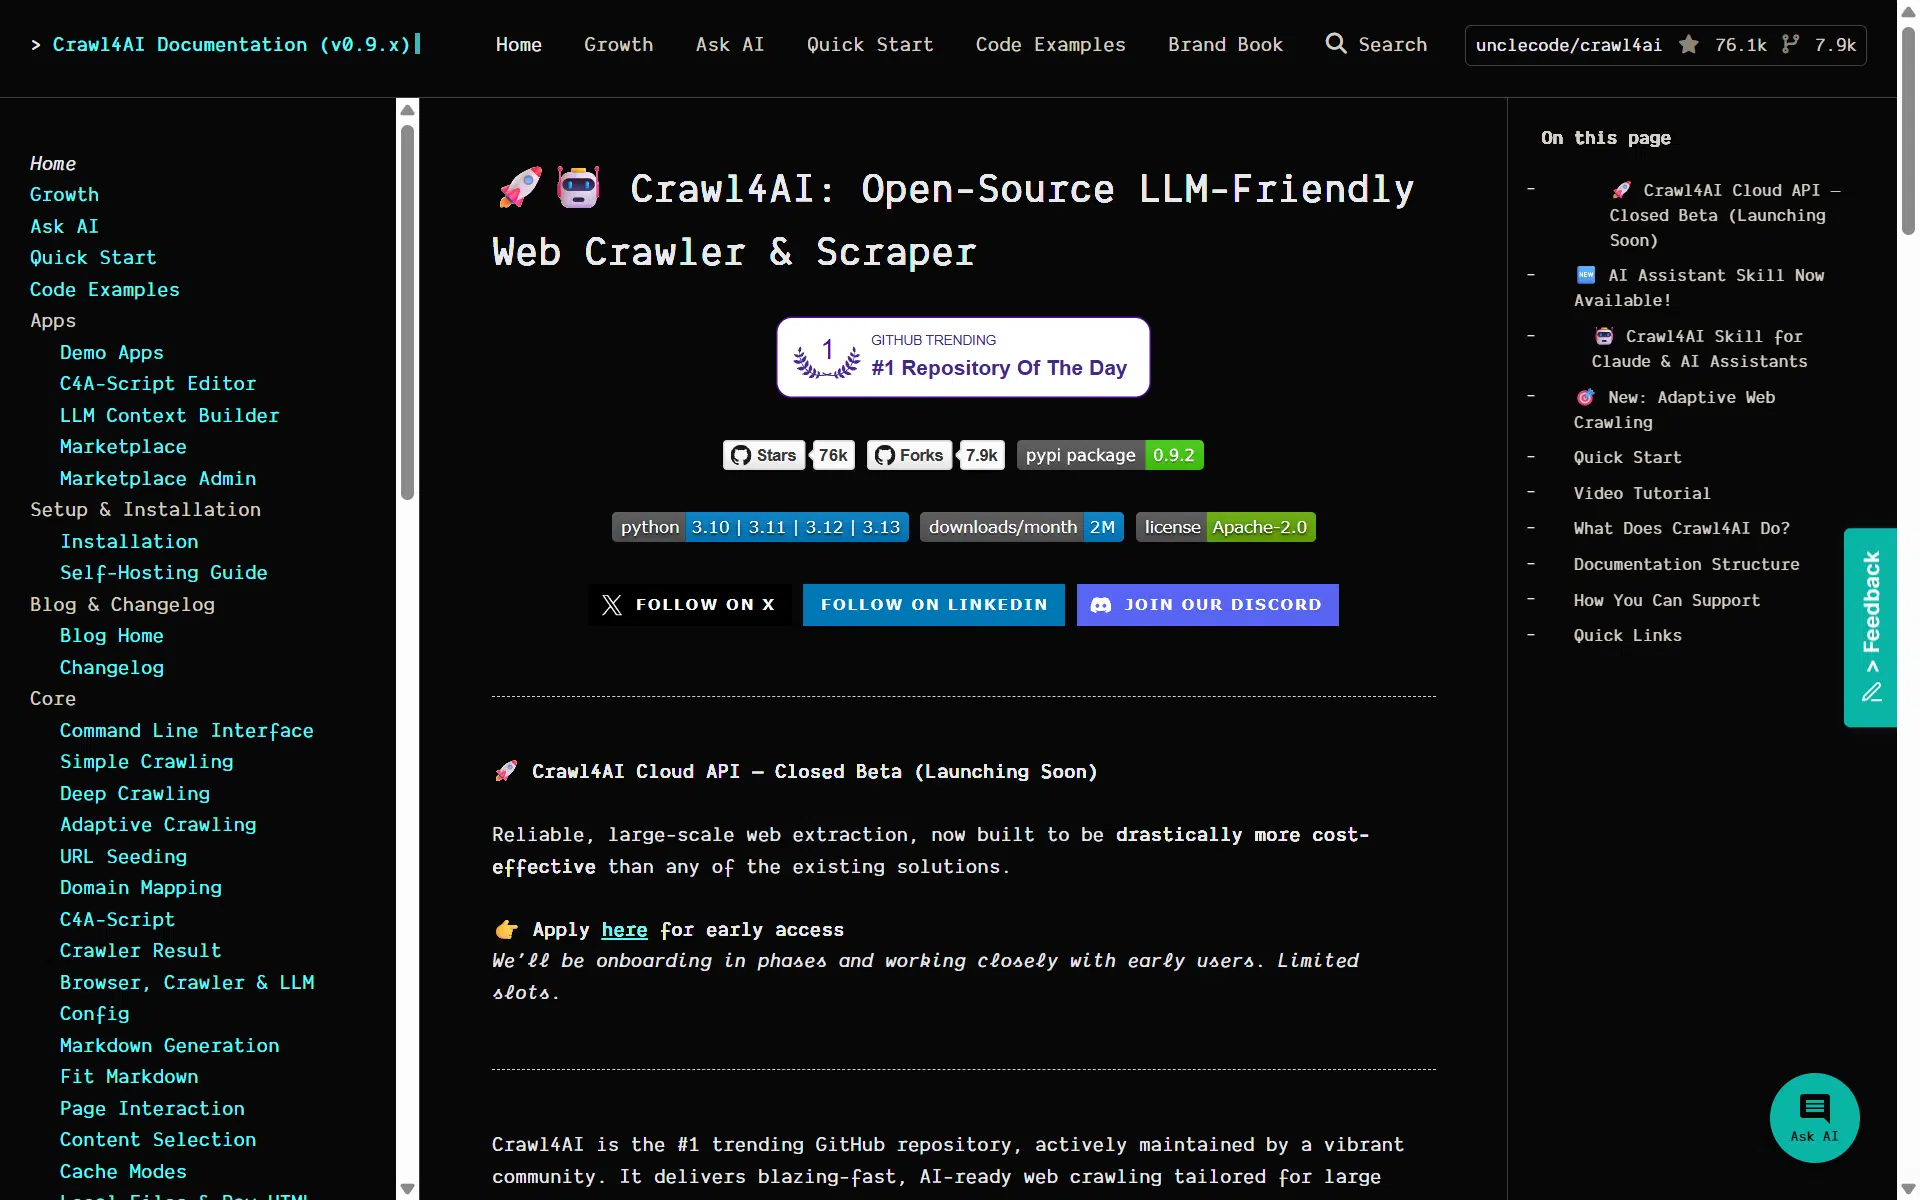Open Marketplace in the left sidebar
Image resolution: width=1920 pixels, height=1200 pixels.
[123, 447]
